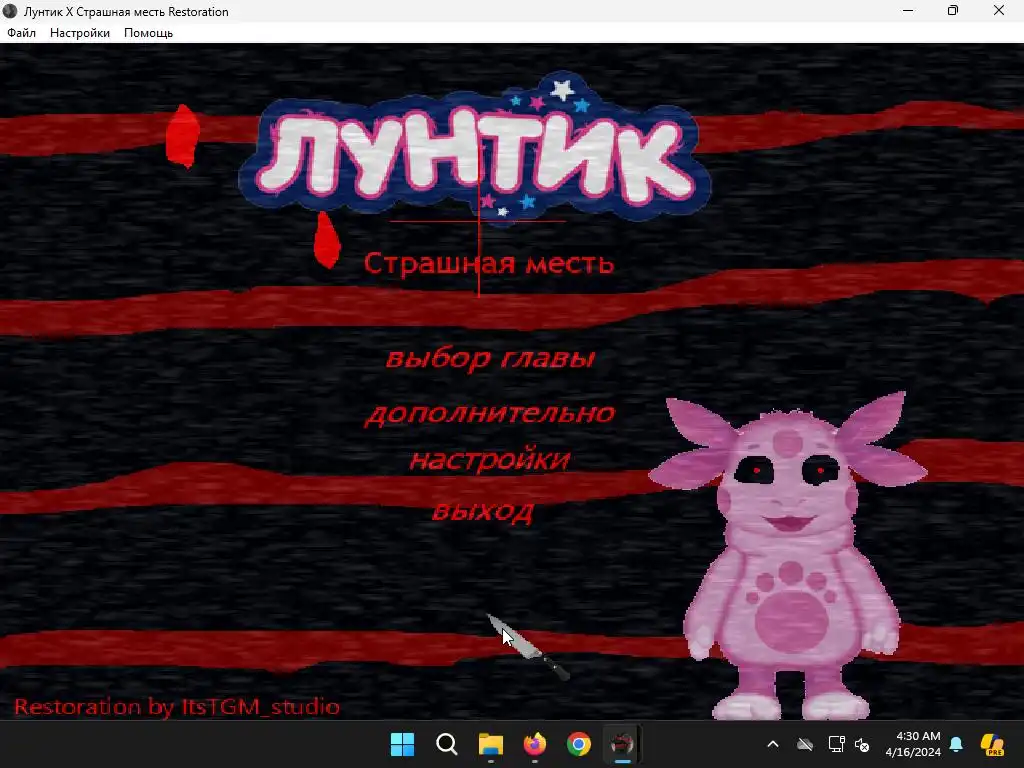
Task: Open the Настройки menu in menu bar
Action: click(x=80, y=33)
